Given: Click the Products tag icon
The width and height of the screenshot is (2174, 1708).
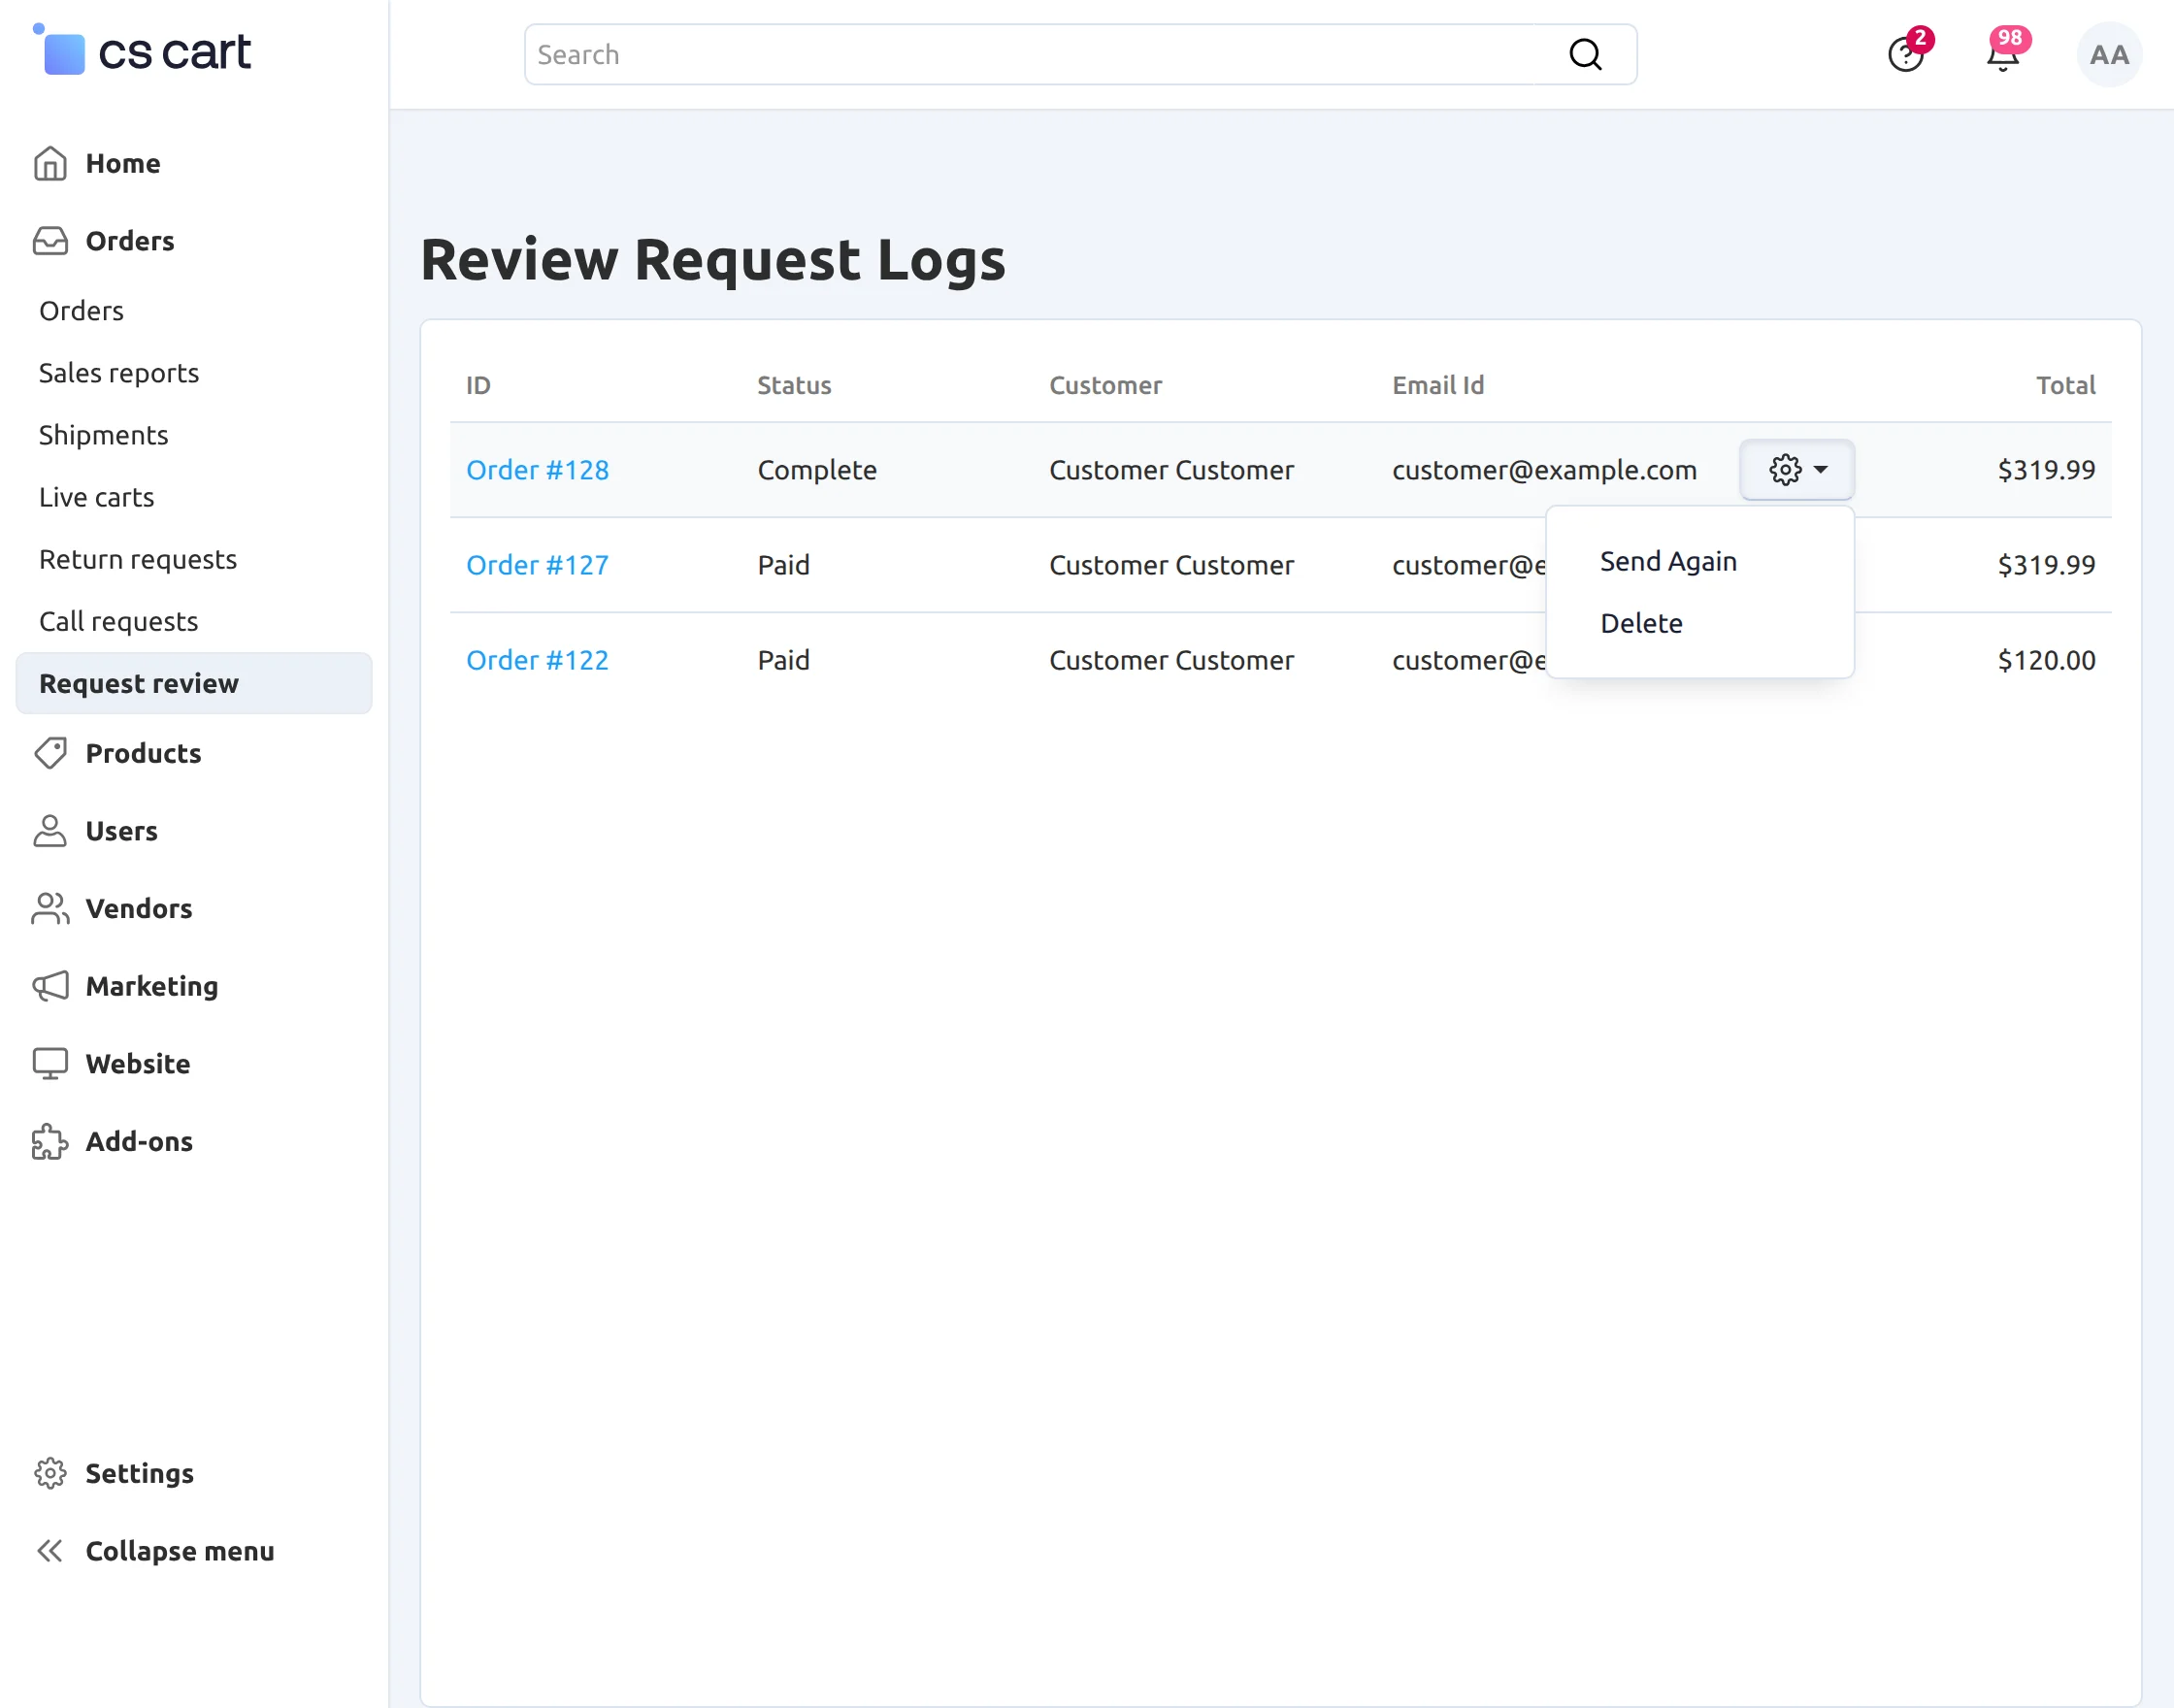Looking at the screenshot, I should (50, 753).
